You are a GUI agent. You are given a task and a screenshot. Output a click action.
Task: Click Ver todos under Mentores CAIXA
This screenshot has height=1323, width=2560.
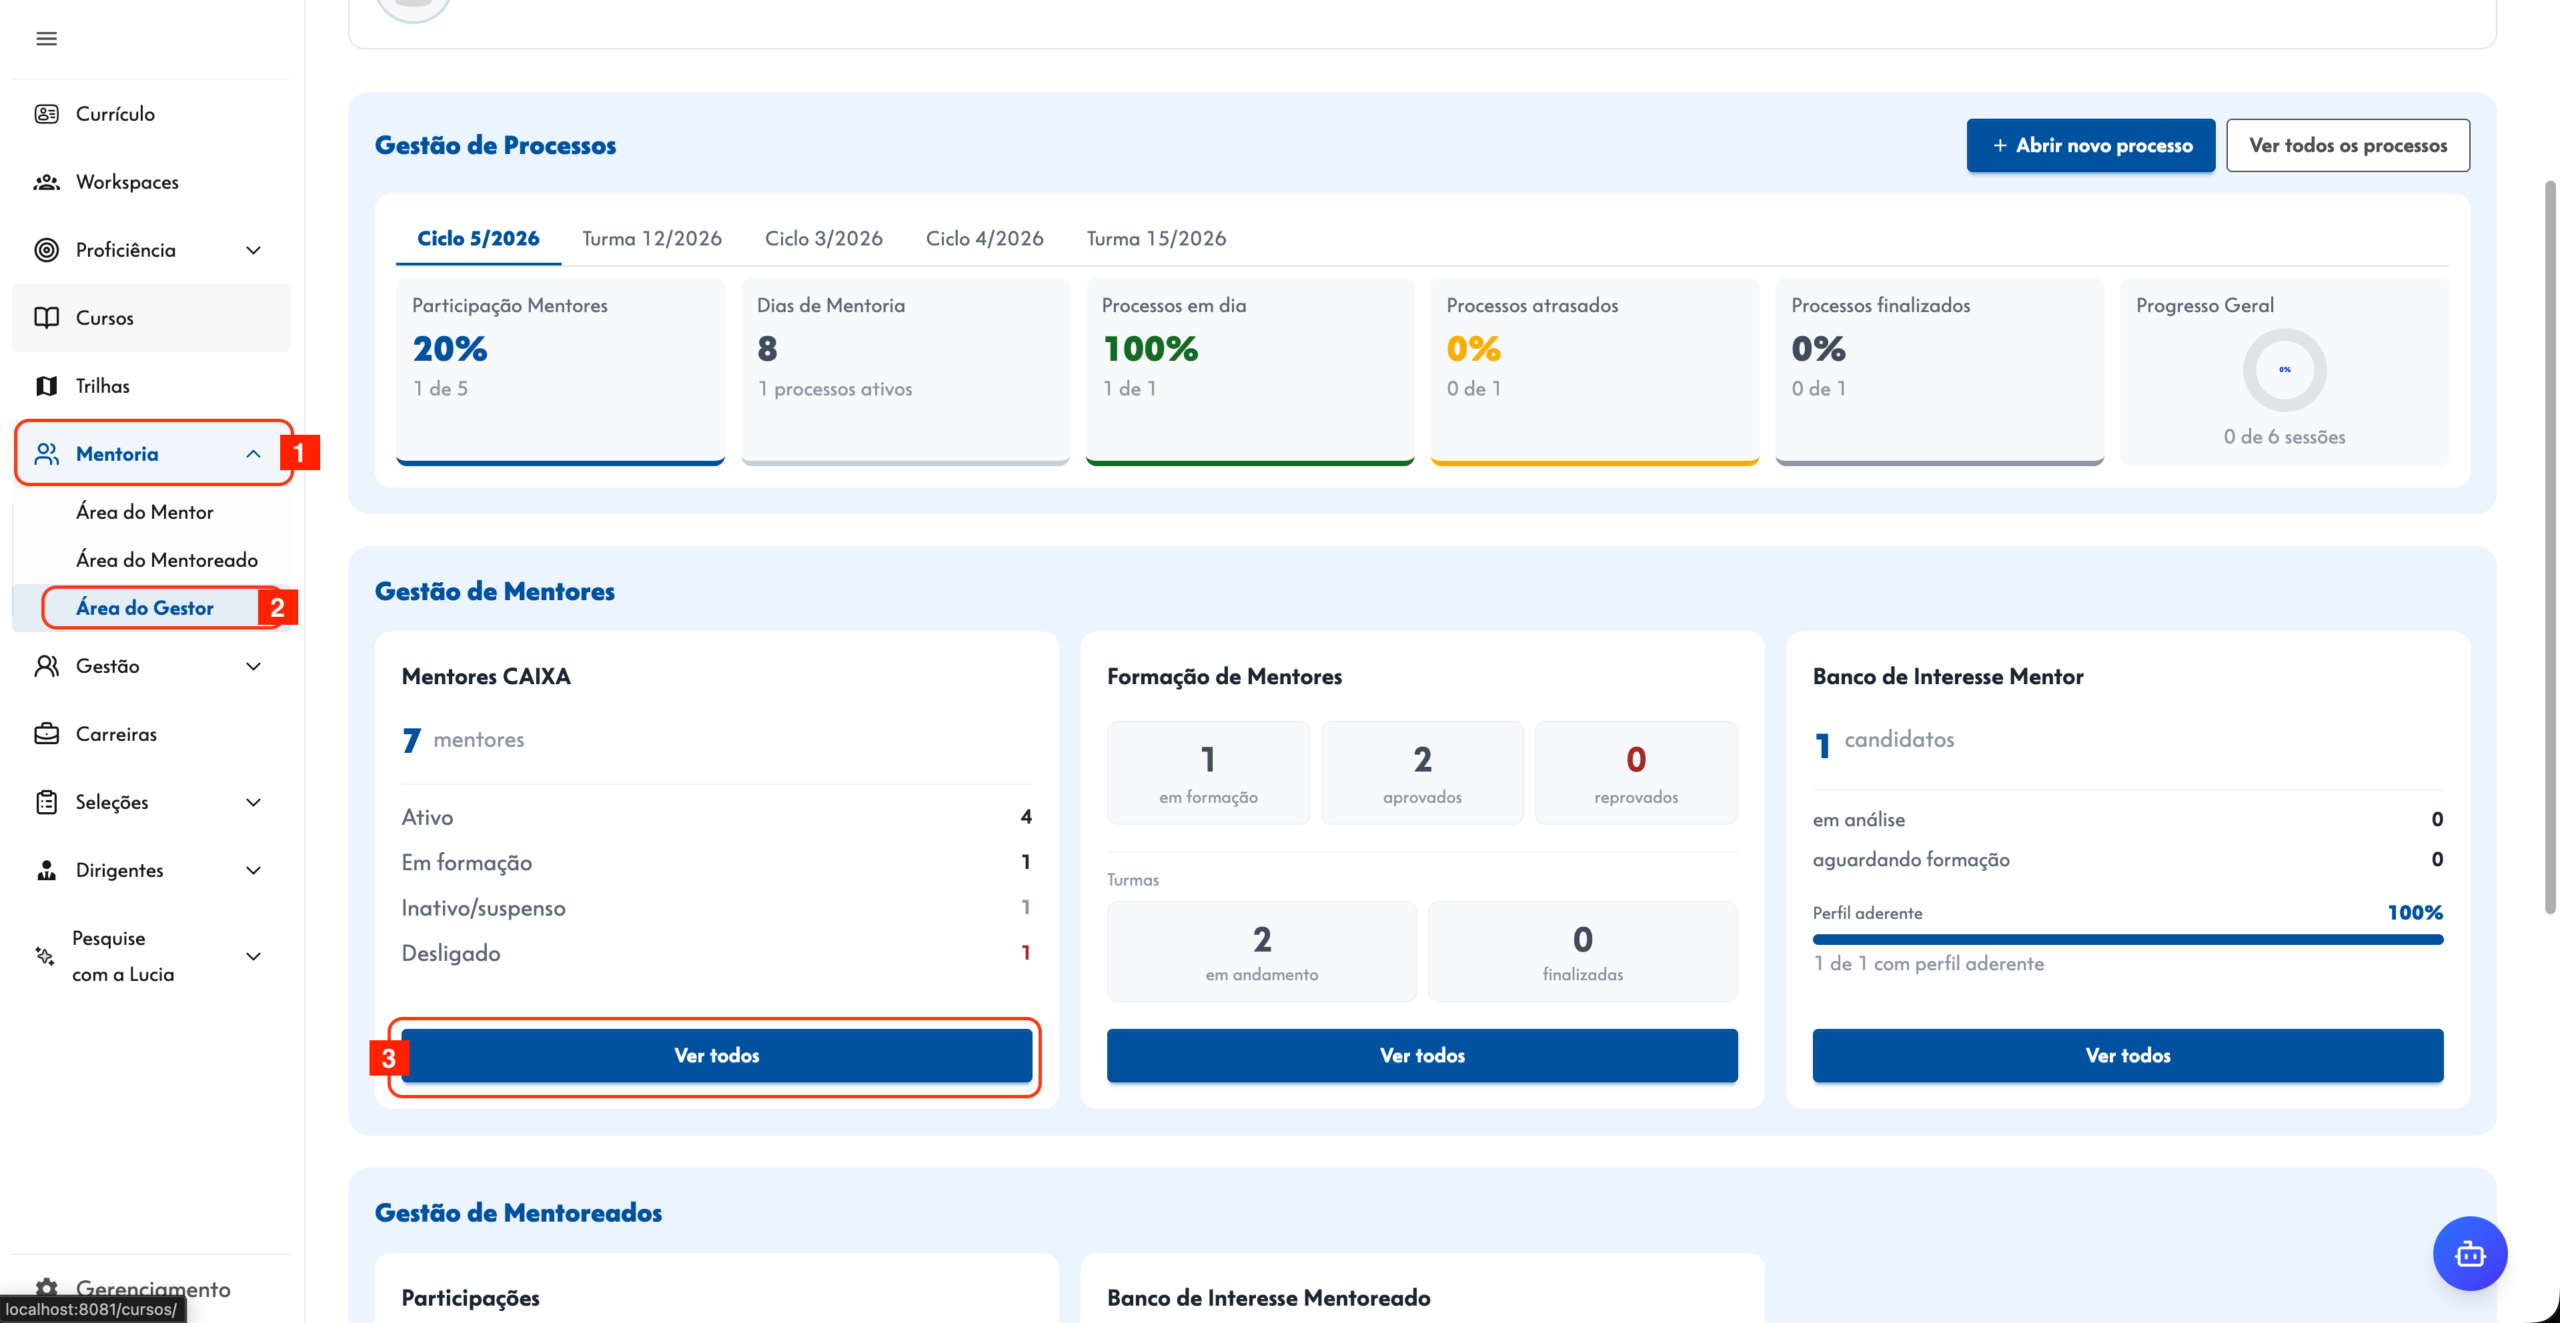pos(716,1055)
